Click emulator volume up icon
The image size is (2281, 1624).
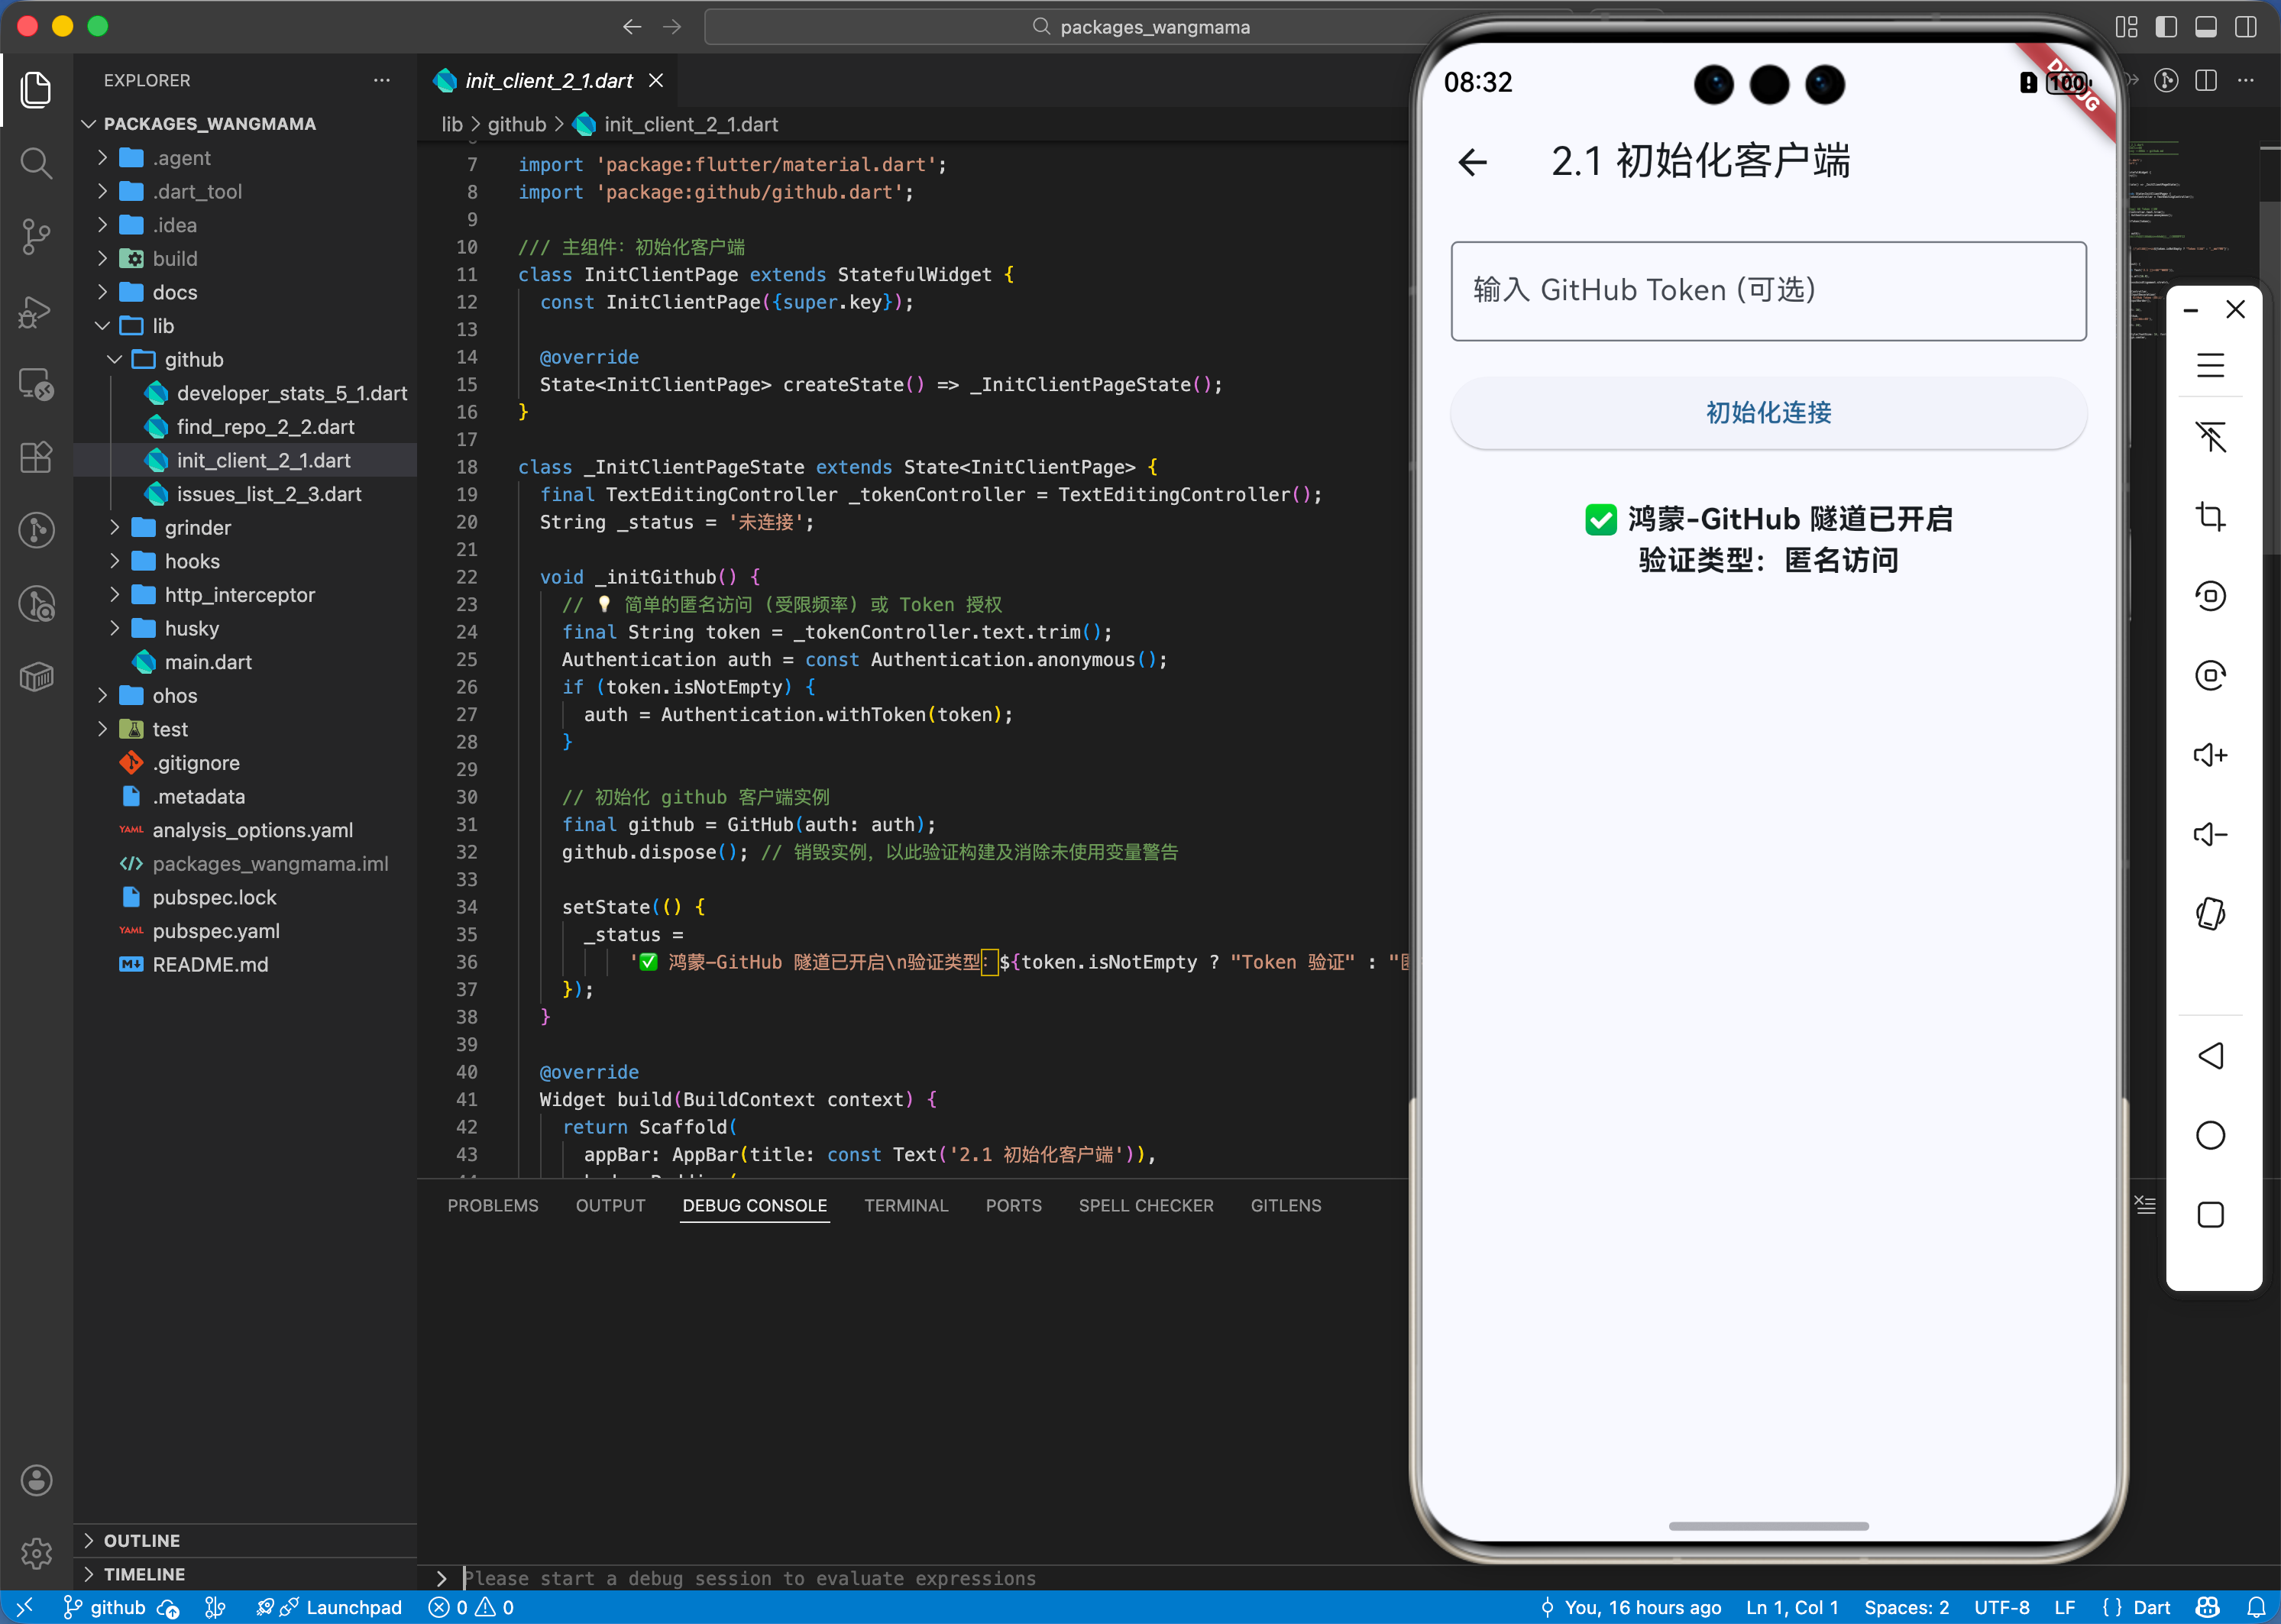[2210, 755]
